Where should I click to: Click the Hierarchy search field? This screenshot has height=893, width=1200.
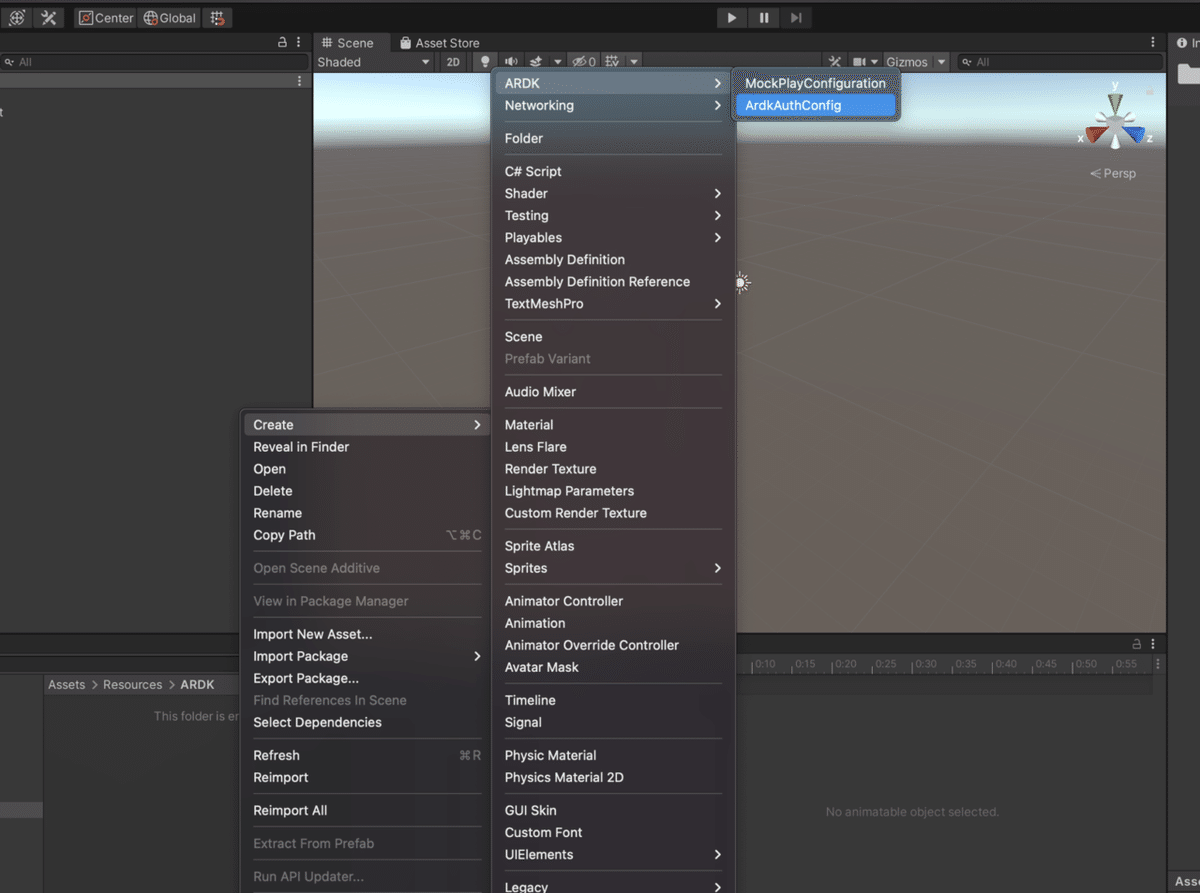[x=154, y=62]
